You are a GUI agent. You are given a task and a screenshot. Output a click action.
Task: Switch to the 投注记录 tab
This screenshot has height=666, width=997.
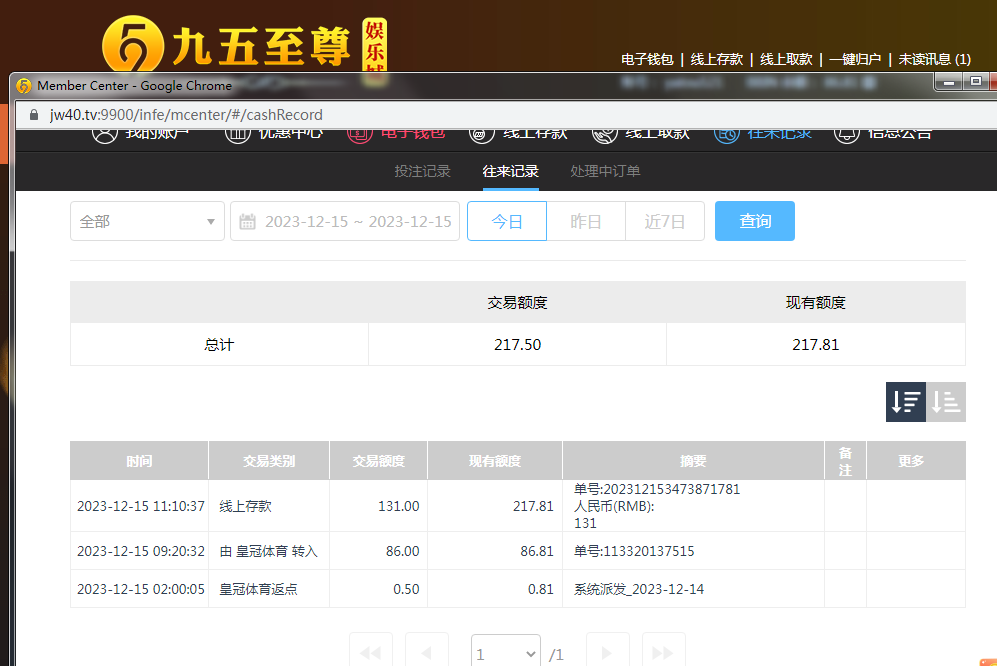click(x=422, y=171)
